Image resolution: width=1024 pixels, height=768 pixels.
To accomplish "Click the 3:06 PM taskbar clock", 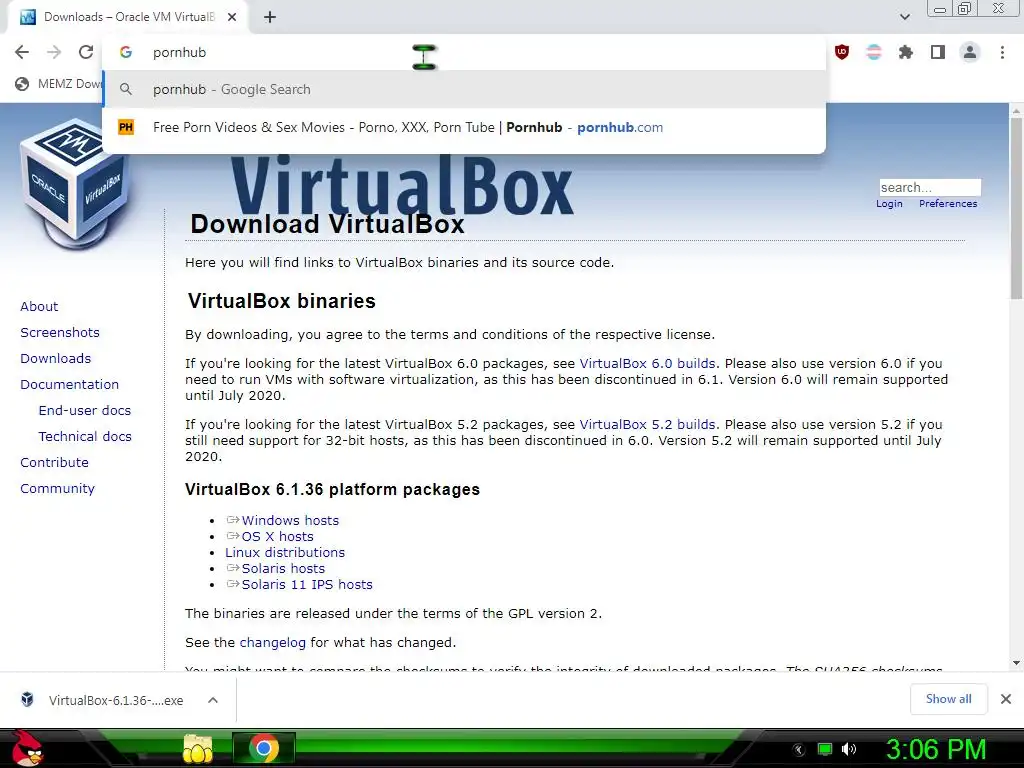I will (935, 749).
